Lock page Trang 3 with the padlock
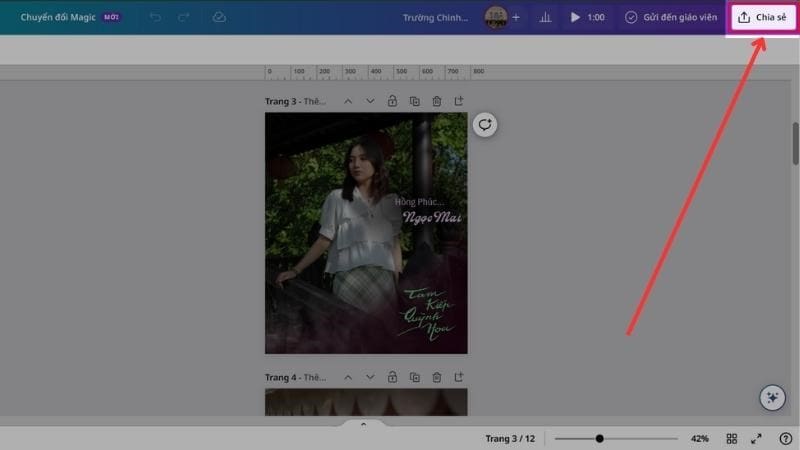 392,101
